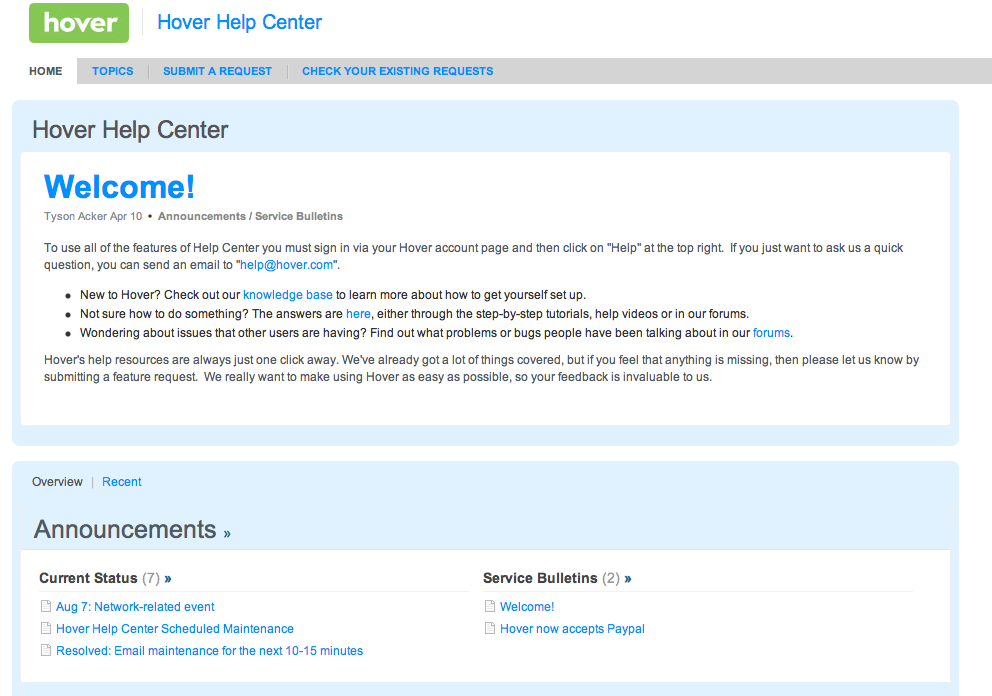Select Check Your Existing Requests tab
The image size is (992, 696).
(x=397, y=71)
